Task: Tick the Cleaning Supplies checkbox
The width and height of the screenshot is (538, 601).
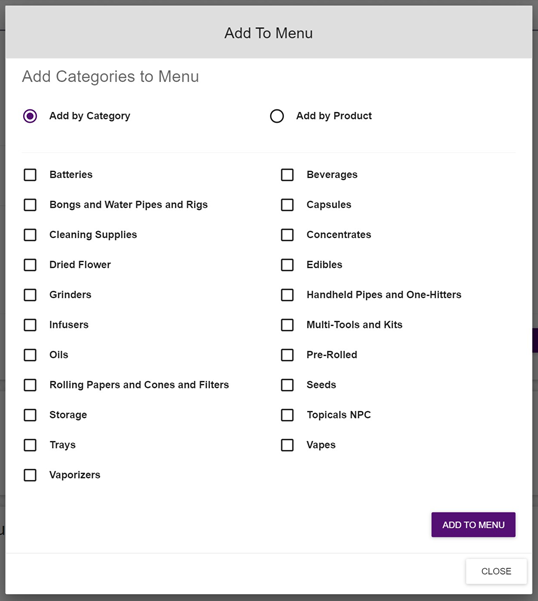Action: click(x=30, y=235)
